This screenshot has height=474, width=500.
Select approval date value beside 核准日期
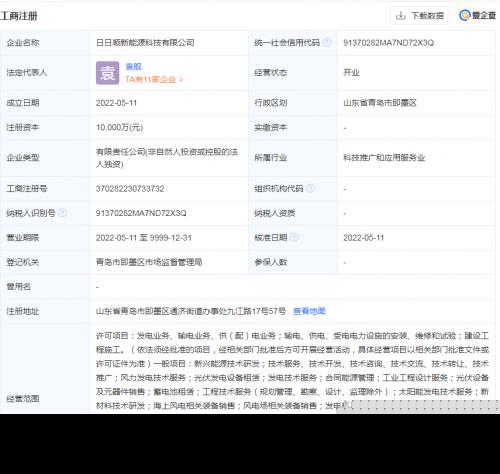[364, 238]
